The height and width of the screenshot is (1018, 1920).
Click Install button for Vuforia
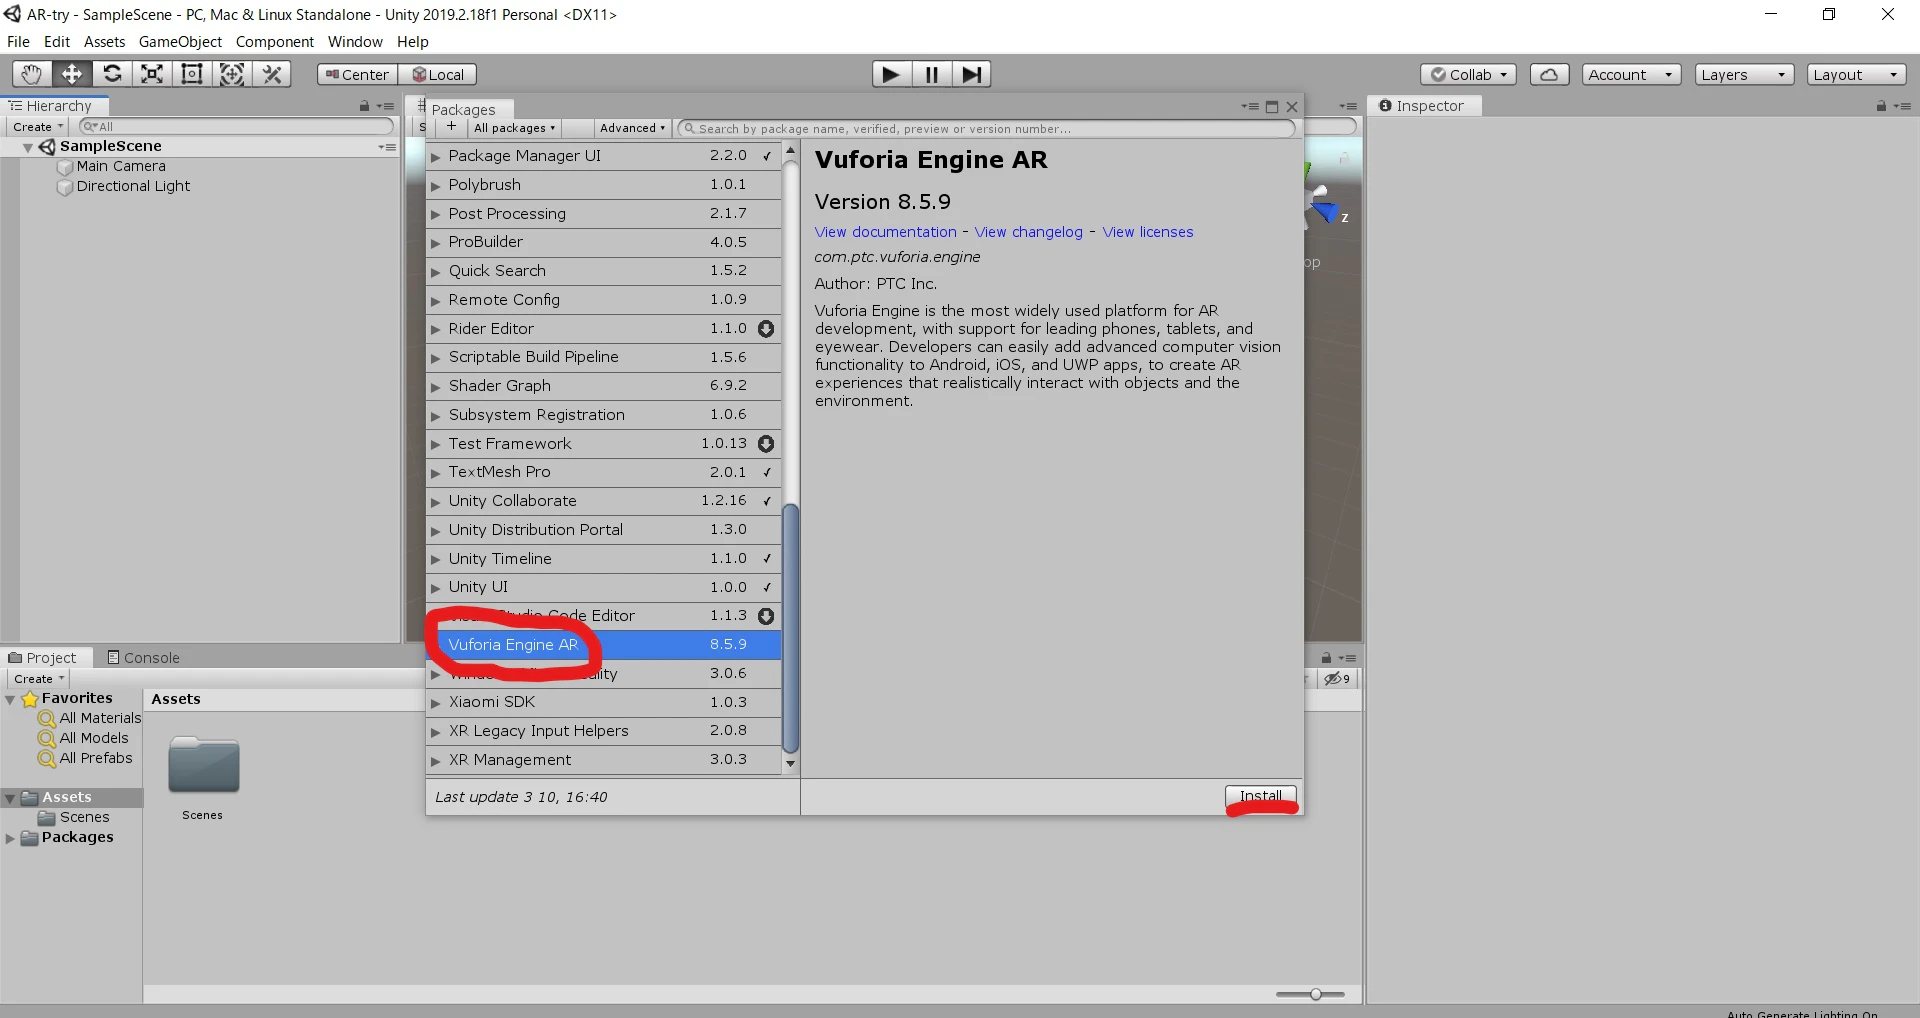(1261, 797)
